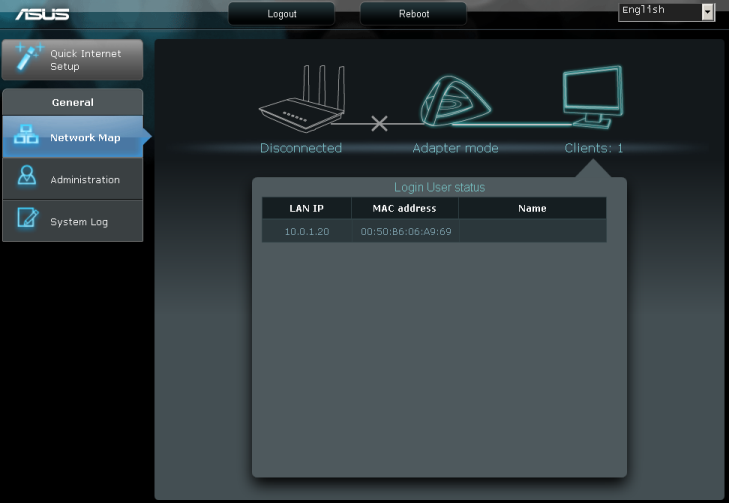Image resolution: width=729 pixels, height=503 pixels.
Task: Click the General section header
Action: click(73, 102)
